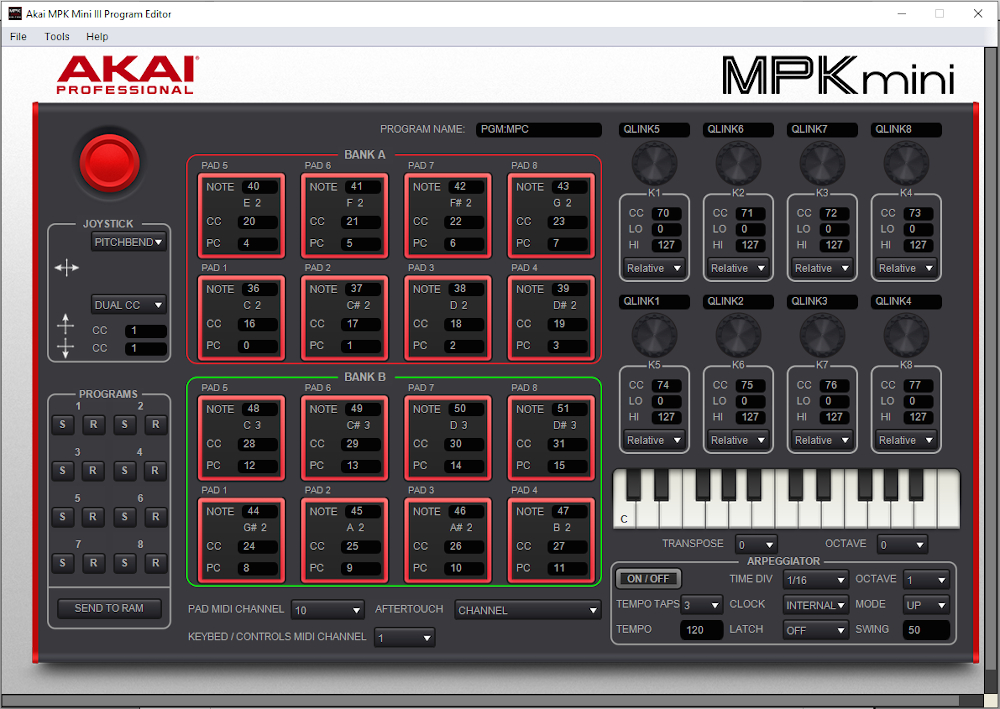
Task: Click K6 HI value 127
Action: [x=751, y=417]
